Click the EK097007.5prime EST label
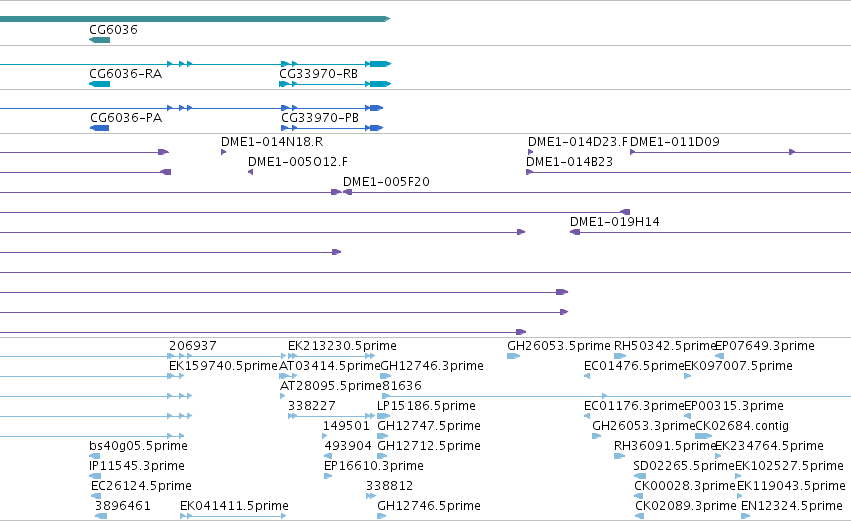 (739, 366)
